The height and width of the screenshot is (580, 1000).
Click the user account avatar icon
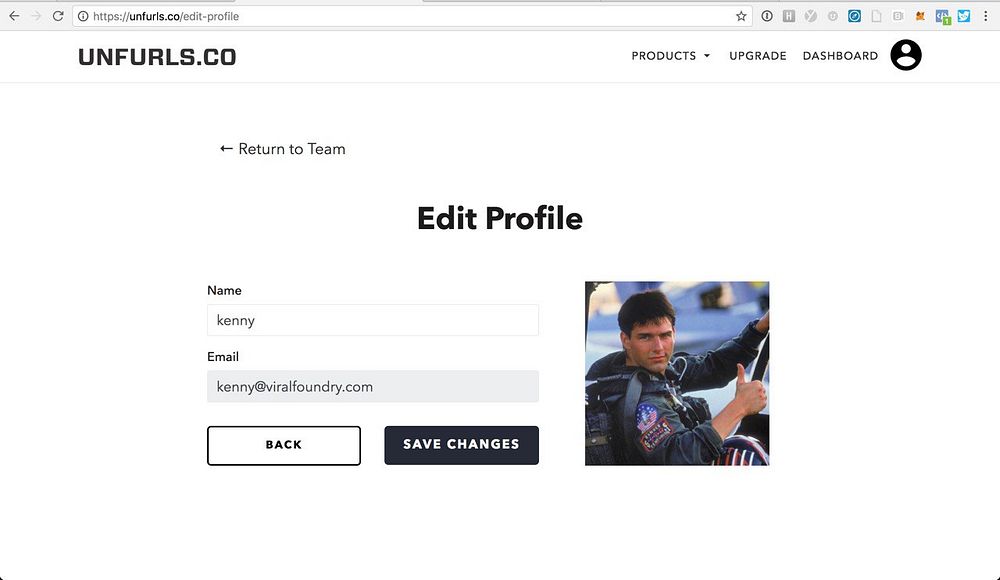[x=906, y=56]
